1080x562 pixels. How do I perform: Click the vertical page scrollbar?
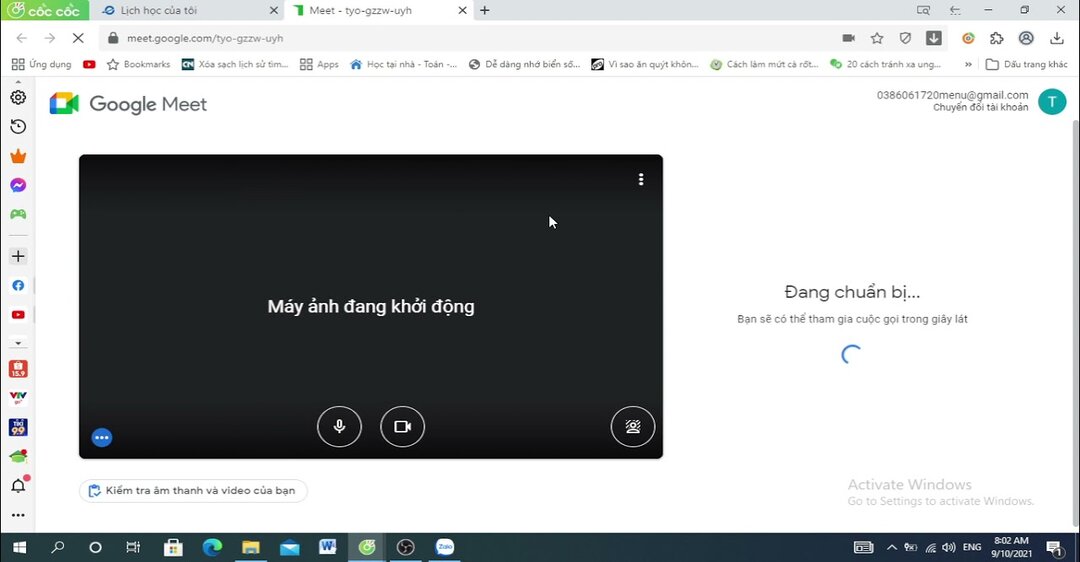point(1075,324)
